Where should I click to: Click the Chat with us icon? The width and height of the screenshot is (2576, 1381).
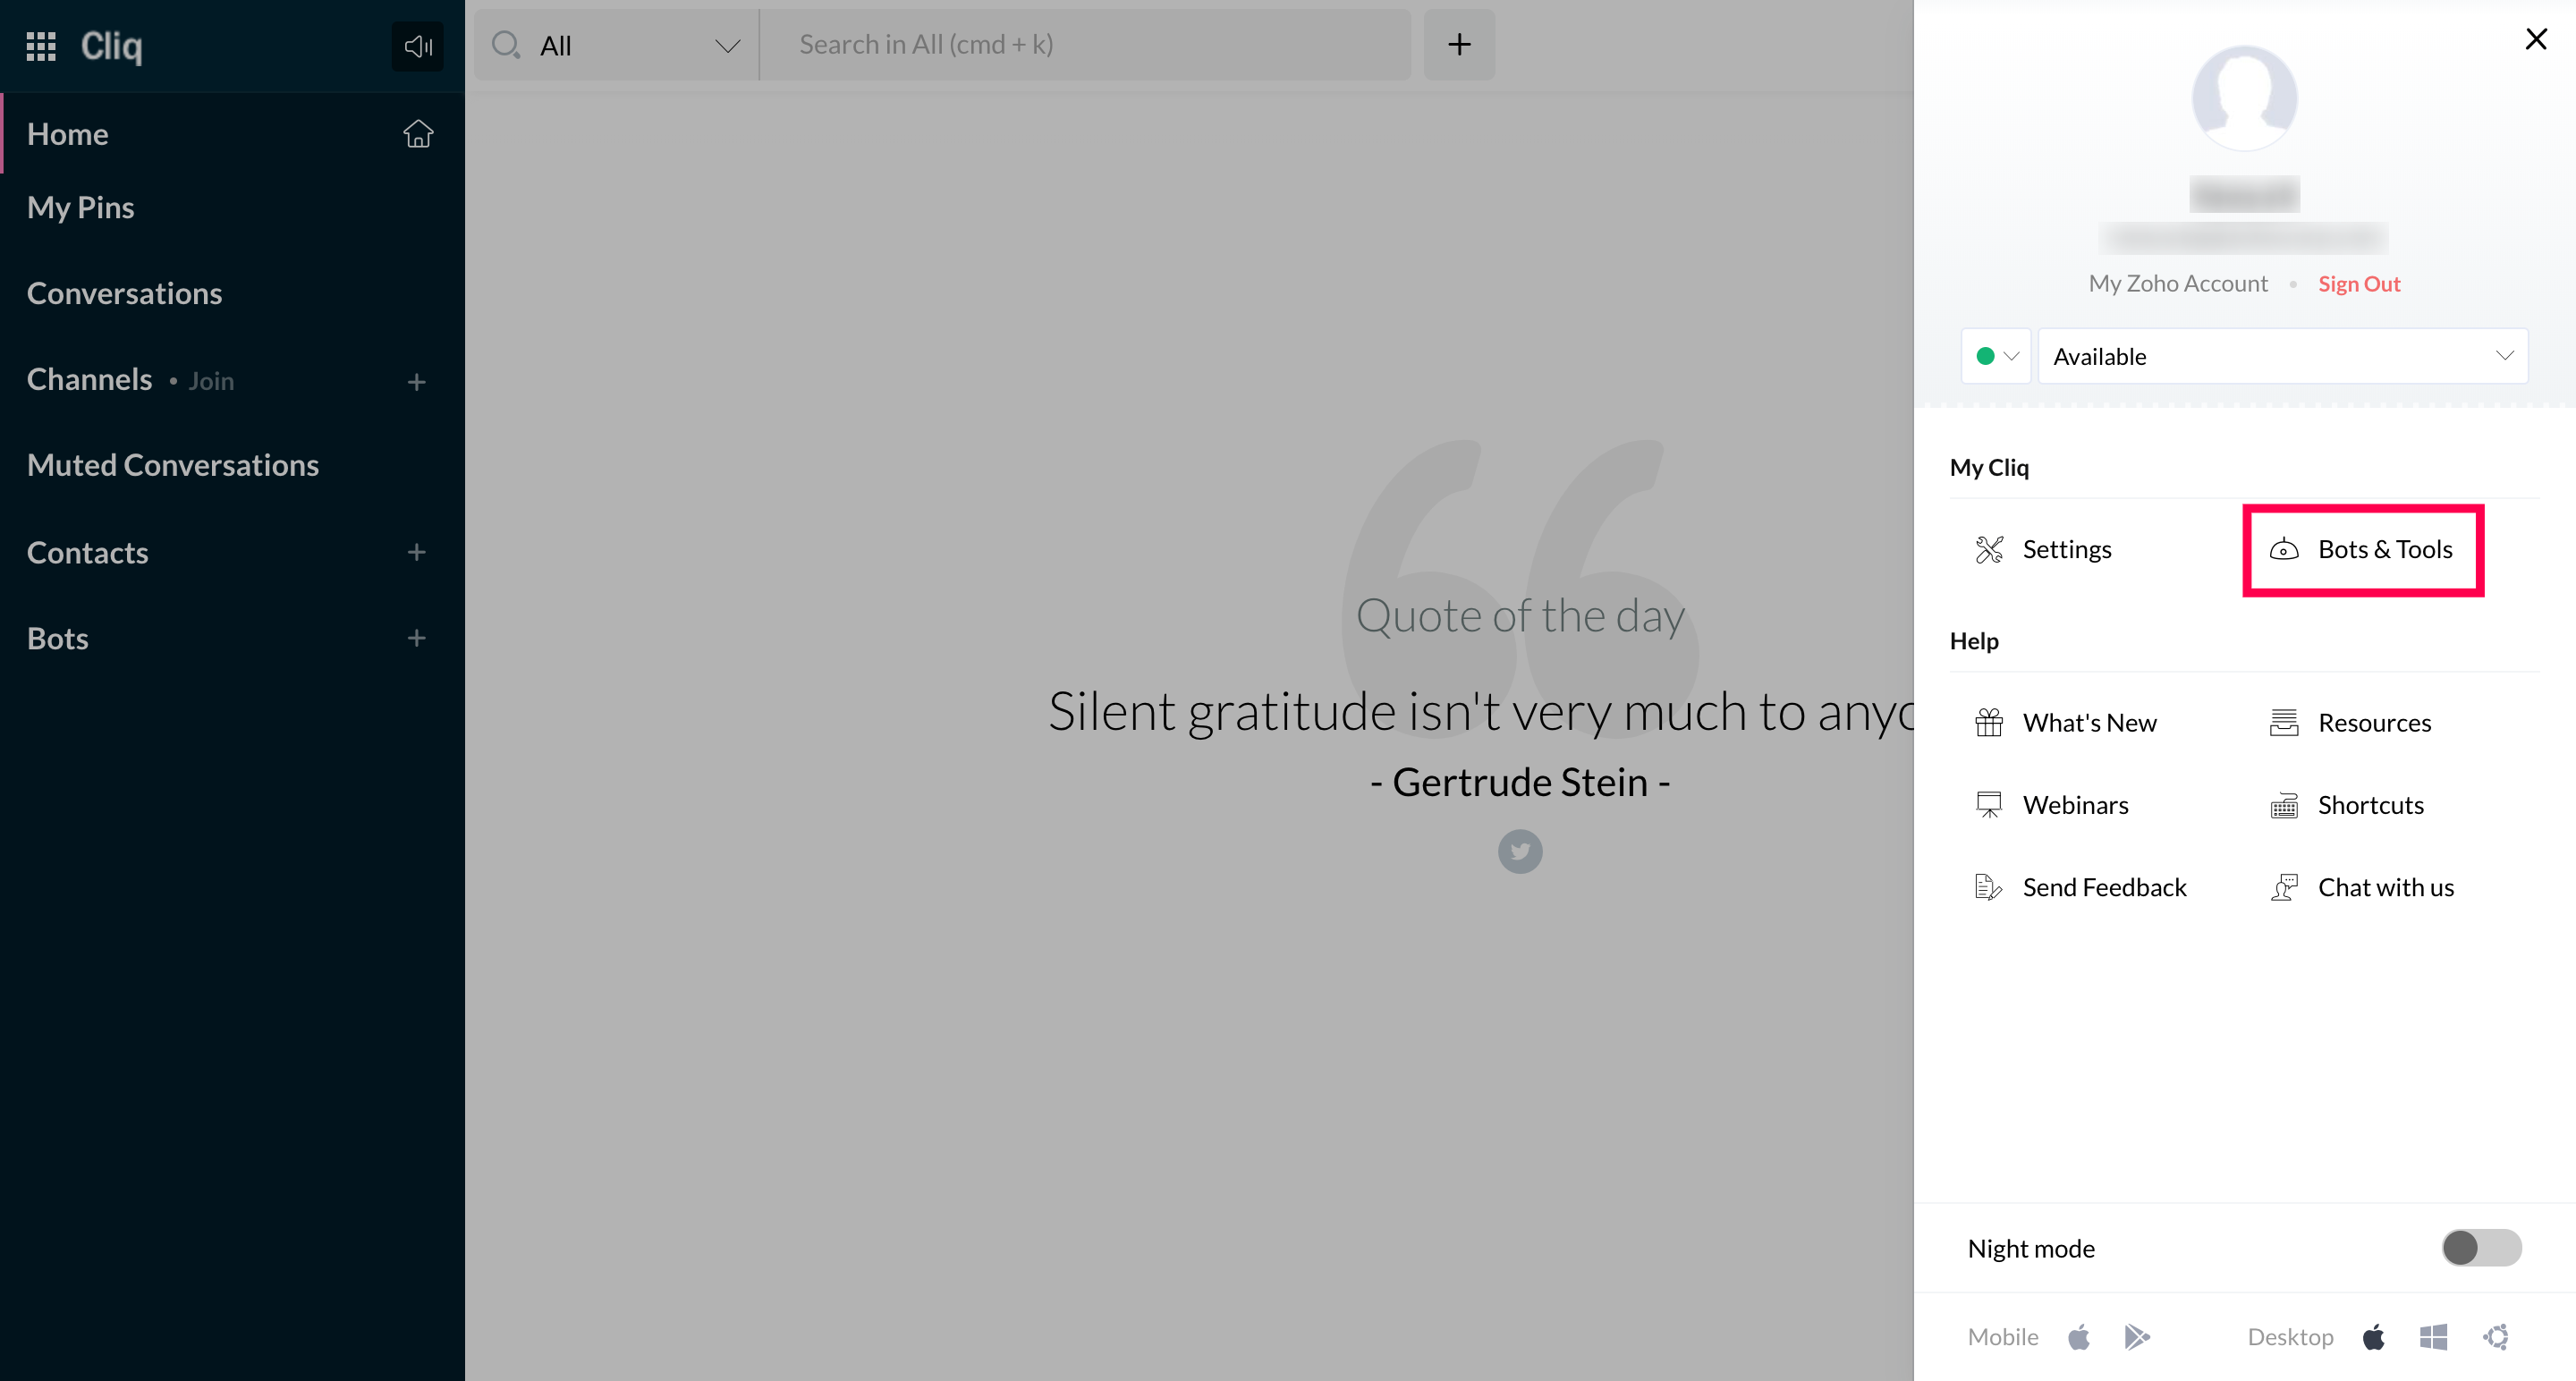point(2284,887)
